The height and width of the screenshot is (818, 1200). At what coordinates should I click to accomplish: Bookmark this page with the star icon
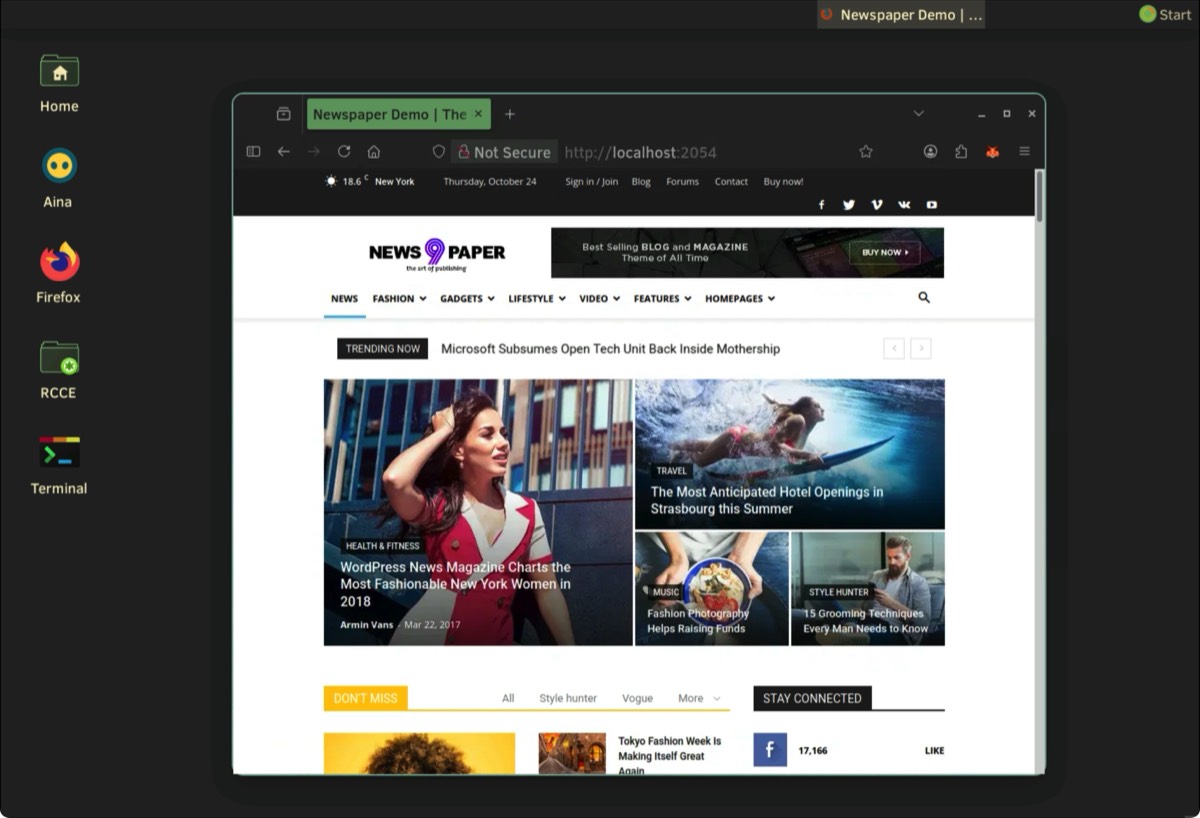pyautogui.click(x=866, y=152)
